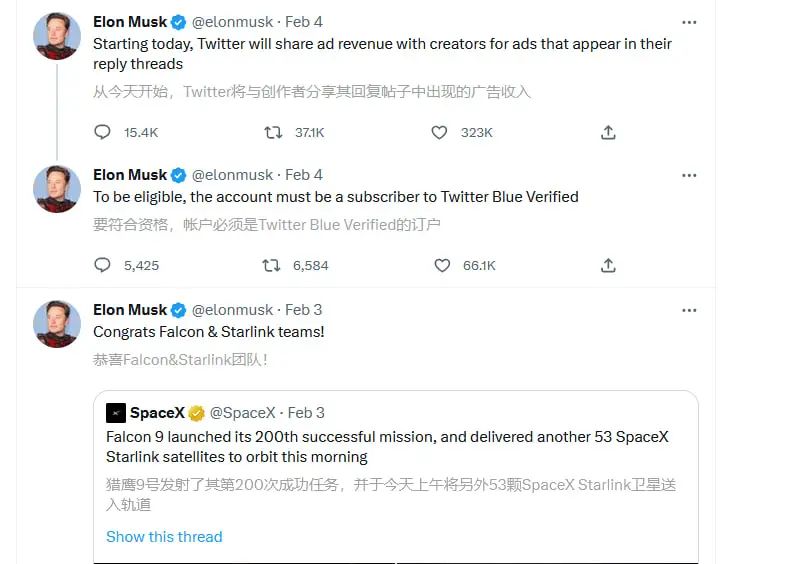Open more options on ad revenue tweet

pyautogui.click(x=689, y=22)
